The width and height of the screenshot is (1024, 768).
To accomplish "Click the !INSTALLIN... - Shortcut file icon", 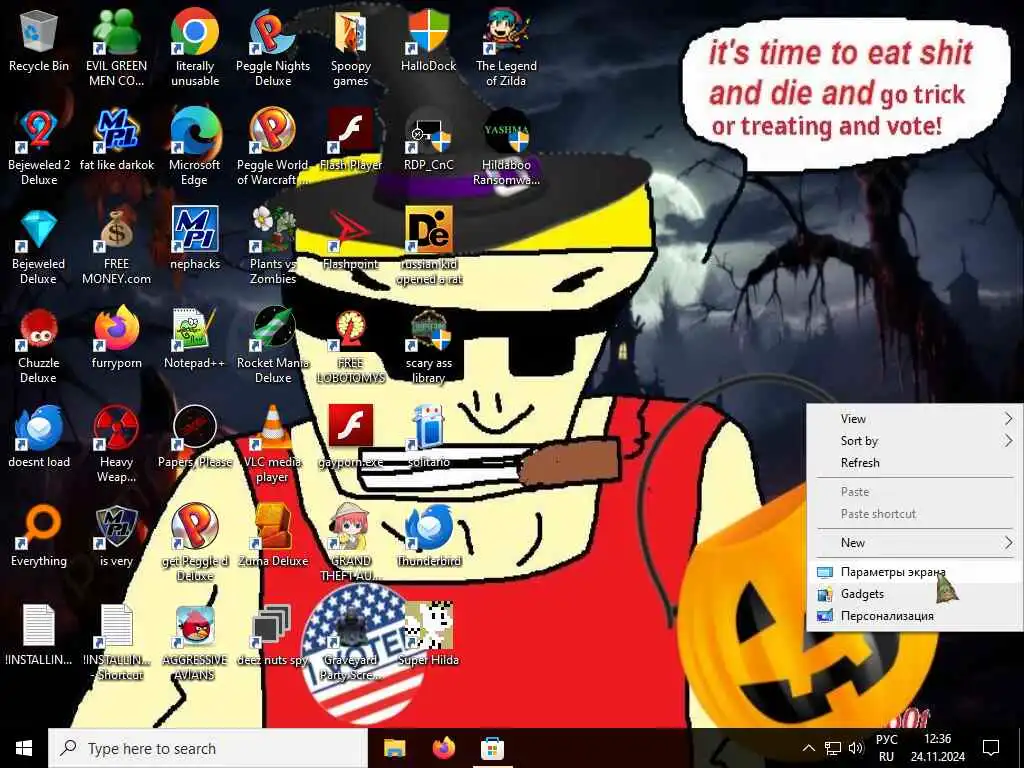I will (116, 626).
